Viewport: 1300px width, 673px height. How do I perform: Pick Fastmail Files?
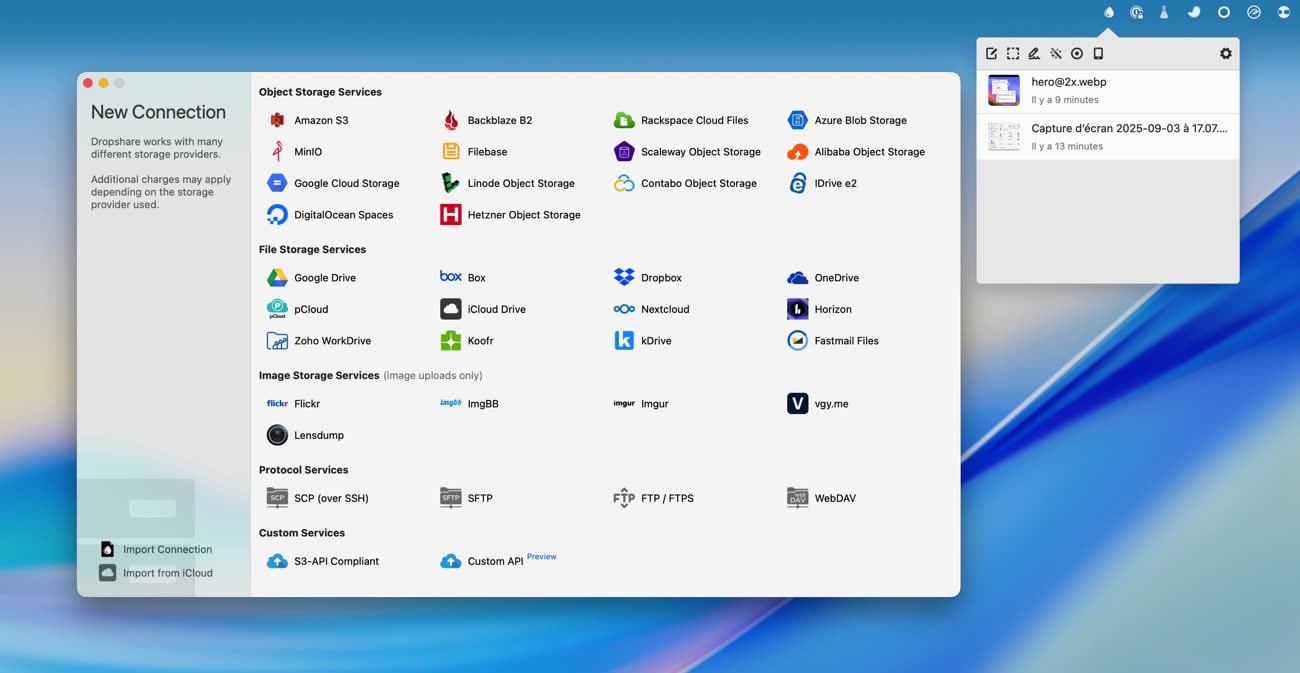coord(833,341)
